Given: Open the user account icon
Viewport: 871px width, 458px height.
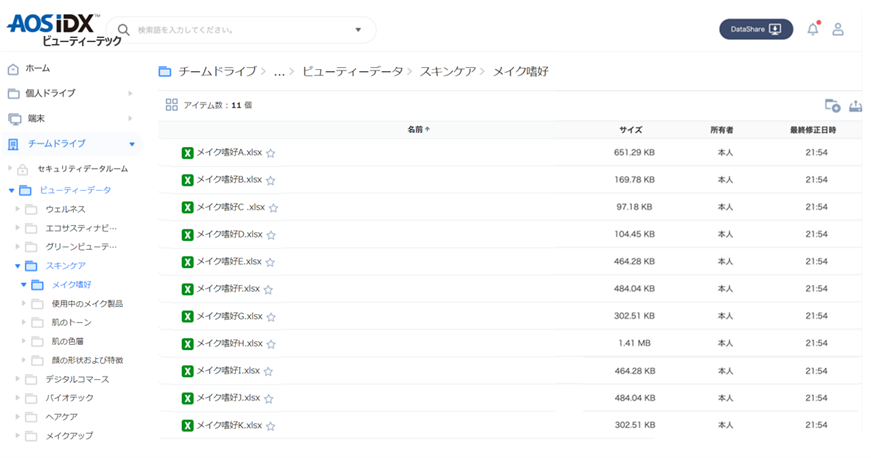Looking at the screenshot, I should [x=838, y=29].
